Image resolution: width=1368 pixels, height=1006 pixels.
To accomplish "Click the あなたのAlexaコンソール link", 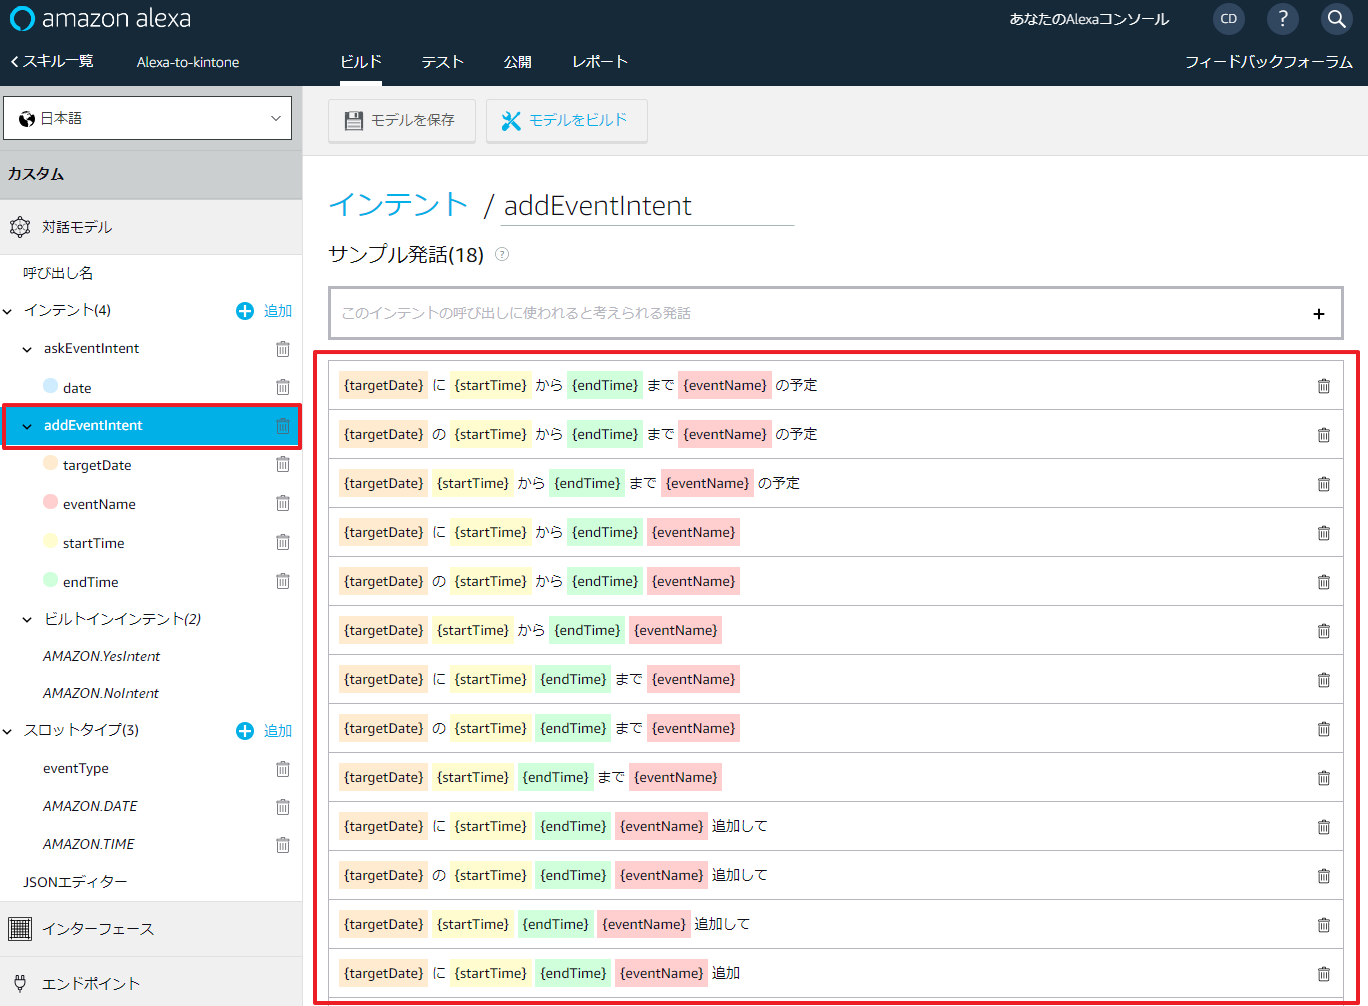I will click(x=1089, y=19).
